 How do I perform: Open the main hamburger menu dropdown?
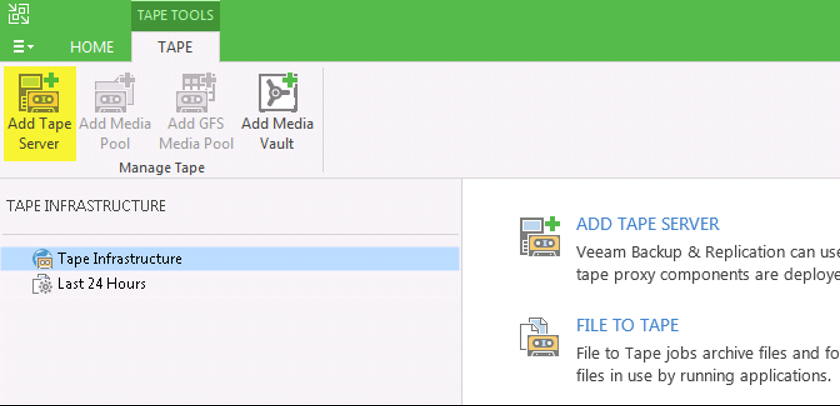point(23,47)
